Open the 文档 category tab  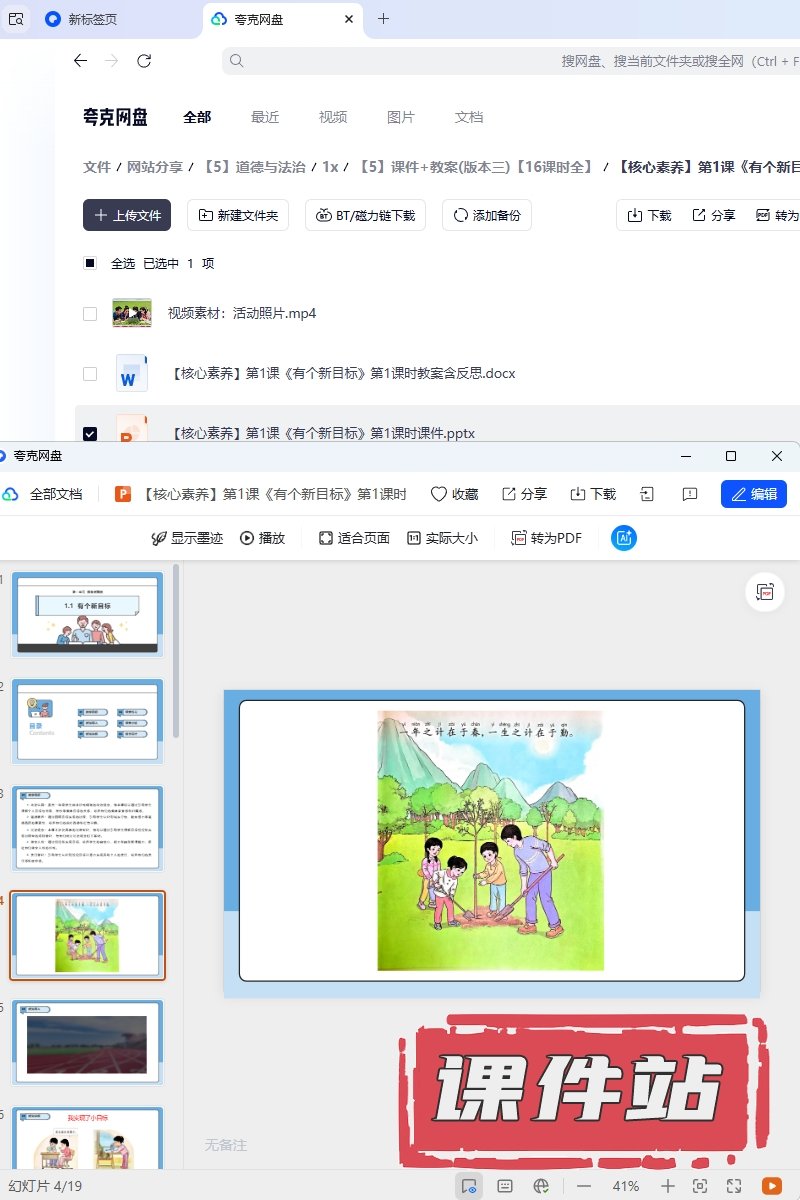tap(469, 117)
